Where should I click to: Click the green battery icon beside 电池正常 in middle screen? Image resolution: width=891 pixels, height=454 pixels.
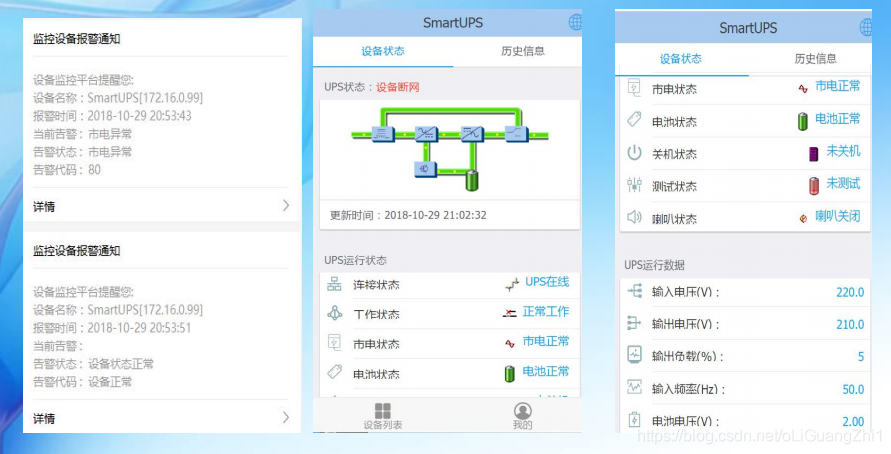[510, 373]
